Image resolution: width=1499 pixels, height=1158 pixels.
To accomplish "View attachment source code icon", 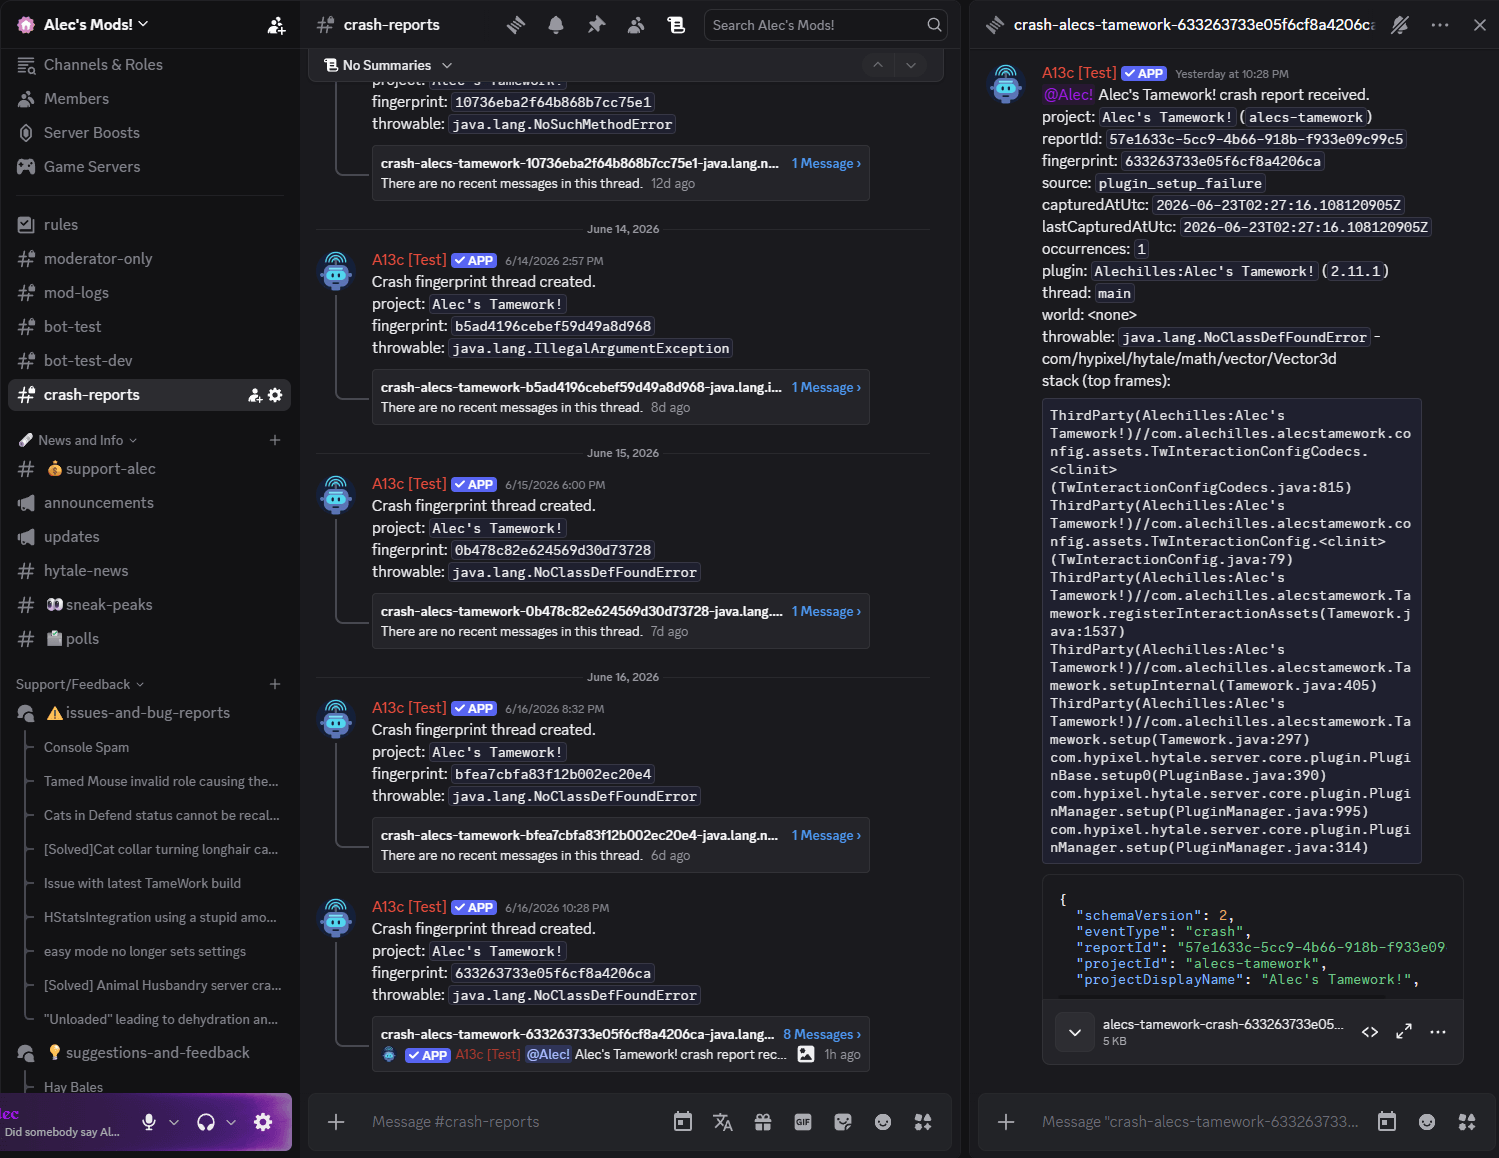I will 1370,1032.
